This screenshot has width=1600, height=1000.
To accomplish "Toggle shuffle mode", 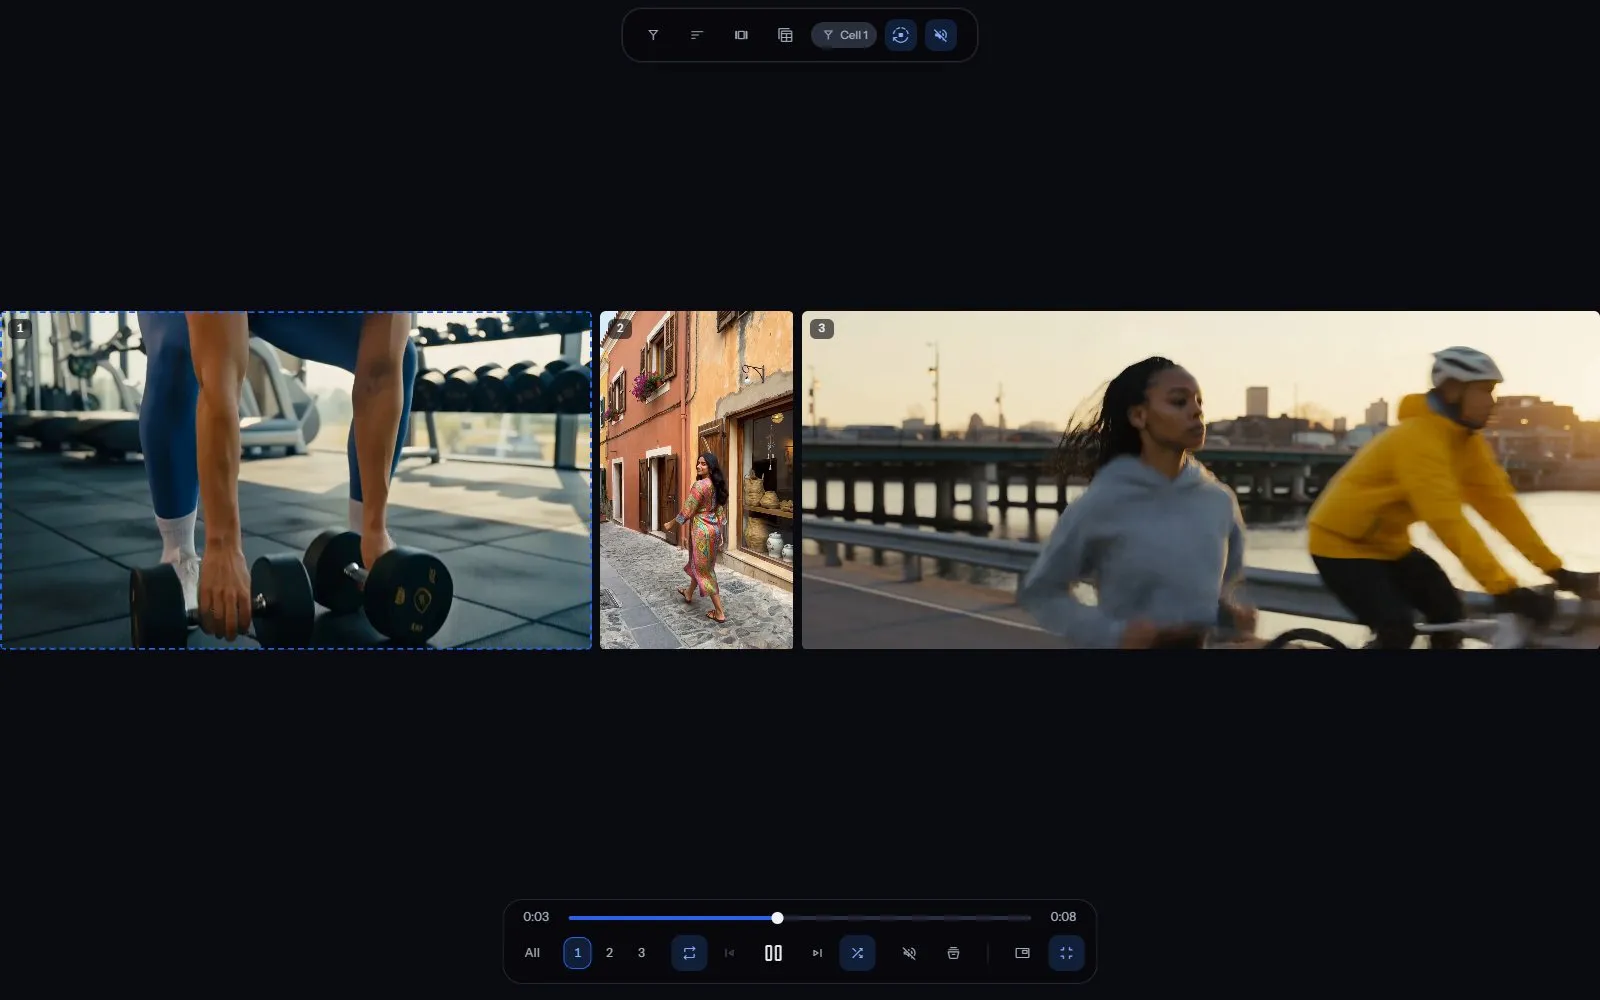I will [857, 953].
